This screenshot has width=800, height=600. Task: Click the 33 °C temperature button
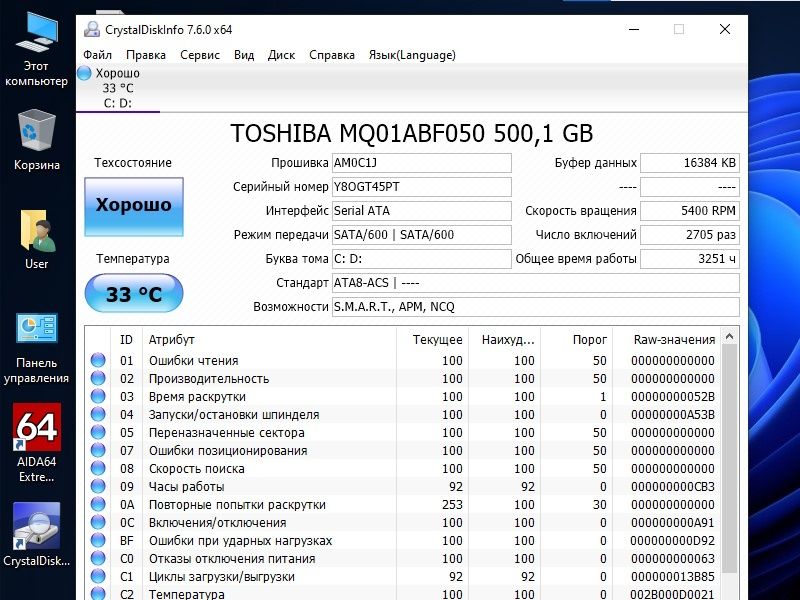pos(134,293)
